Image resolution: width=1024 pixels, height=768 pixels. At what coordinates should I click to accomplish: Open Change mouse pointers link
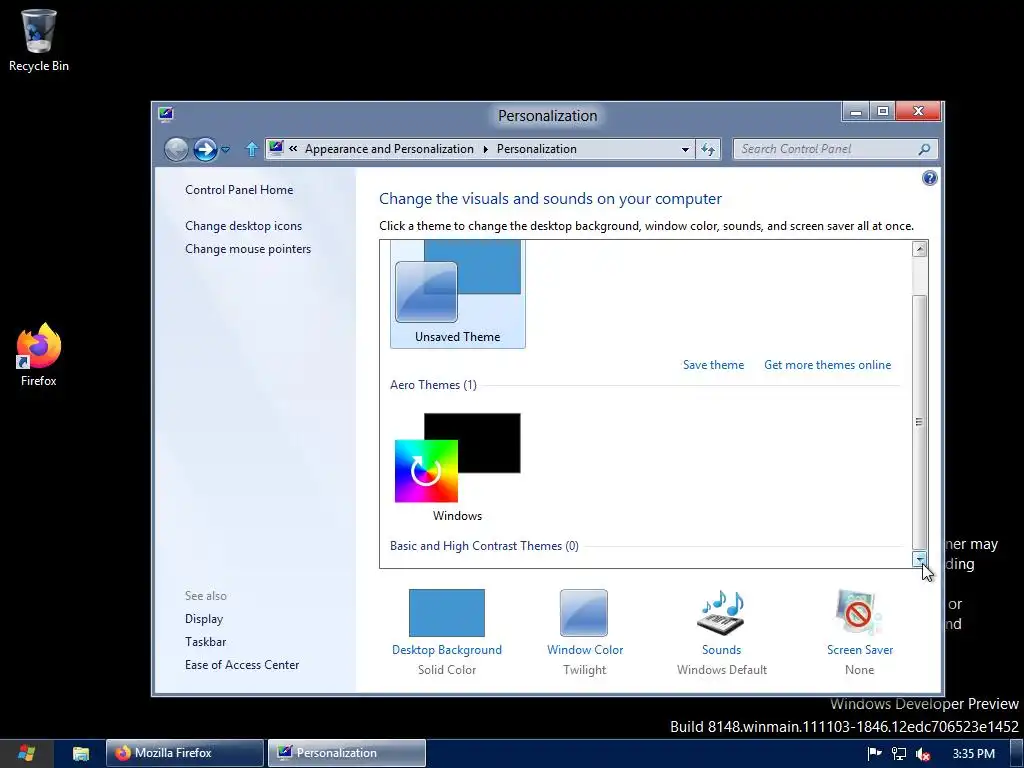(248, 249)
